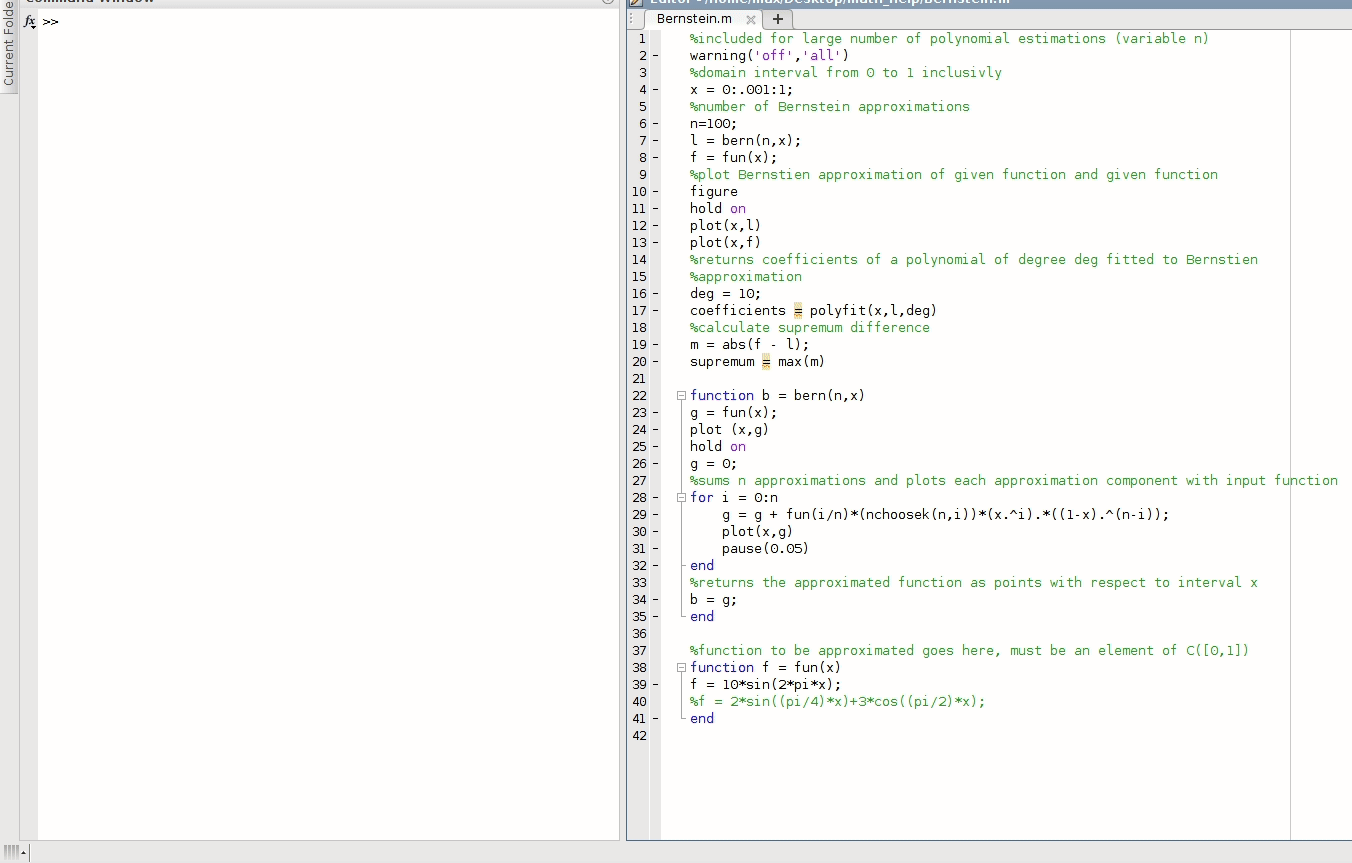Place cursor in "n=100;" line
Viewport: 1352px width, 863px height.
[x=713, y=123]
